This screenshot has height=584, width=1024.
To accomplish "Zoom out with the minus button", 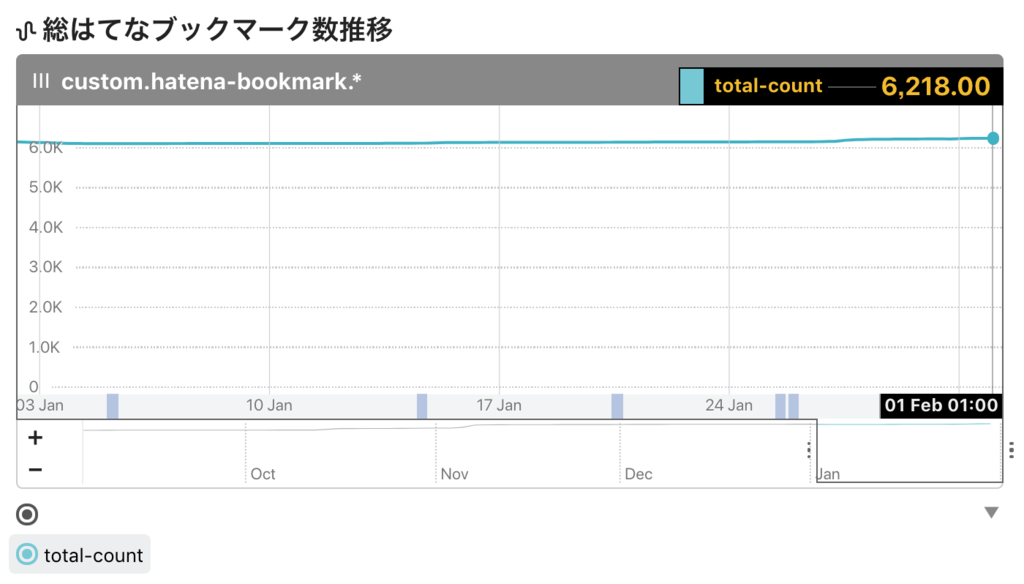I will tap(35, 470).
